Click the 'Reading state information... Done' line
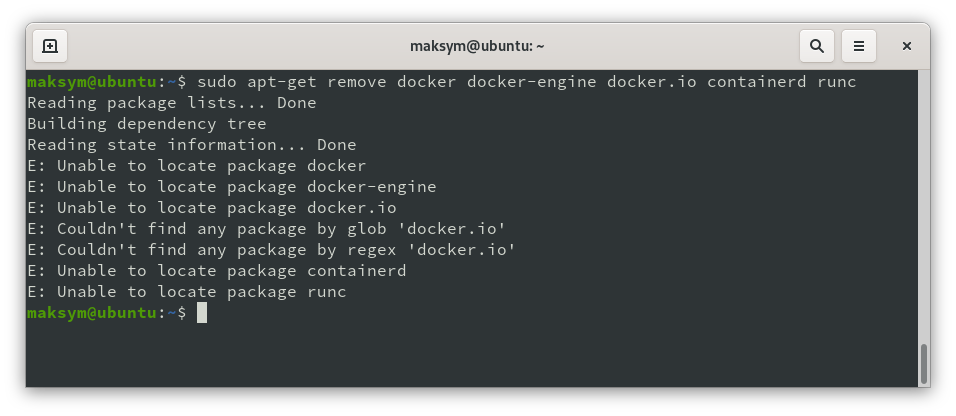Screen dimensions: 956x416 [191, 145]
